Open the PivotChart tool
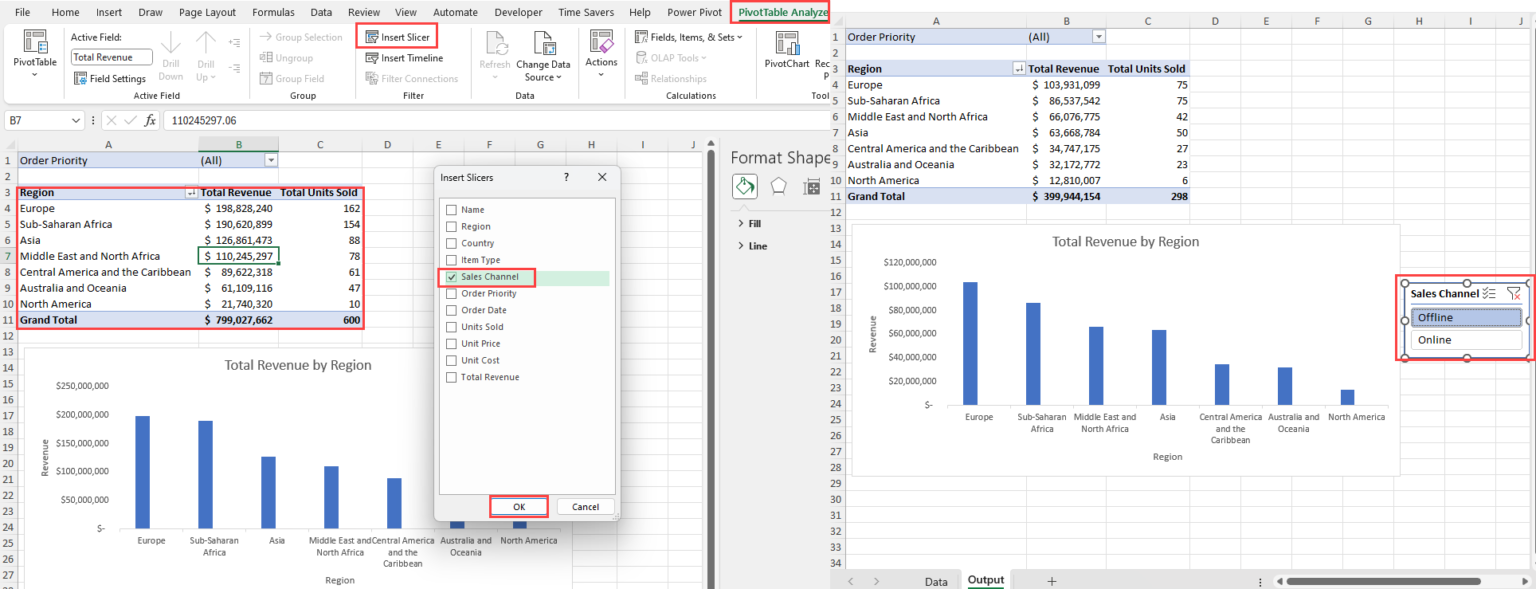Screen dimensions: 1536x589 (x=787, y=45)
